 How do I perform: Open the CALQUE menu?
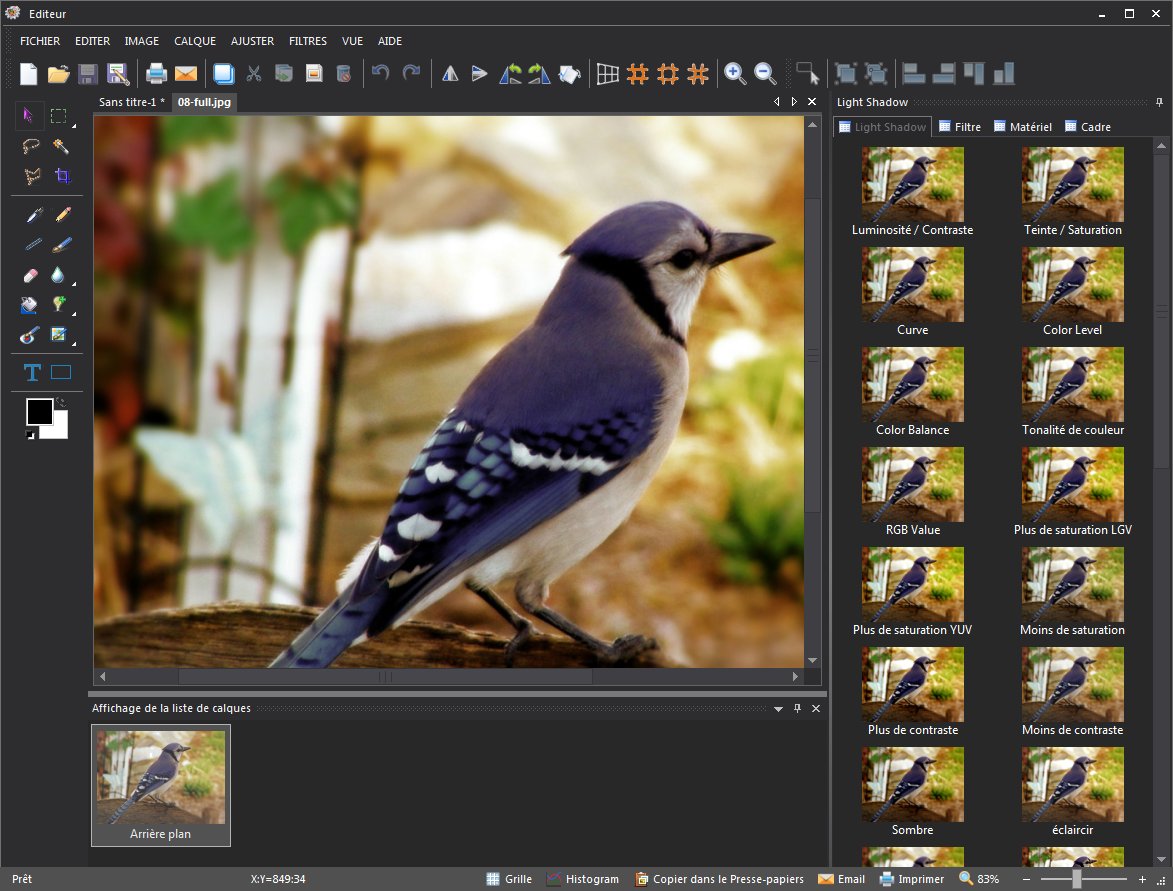pos(195,41)
